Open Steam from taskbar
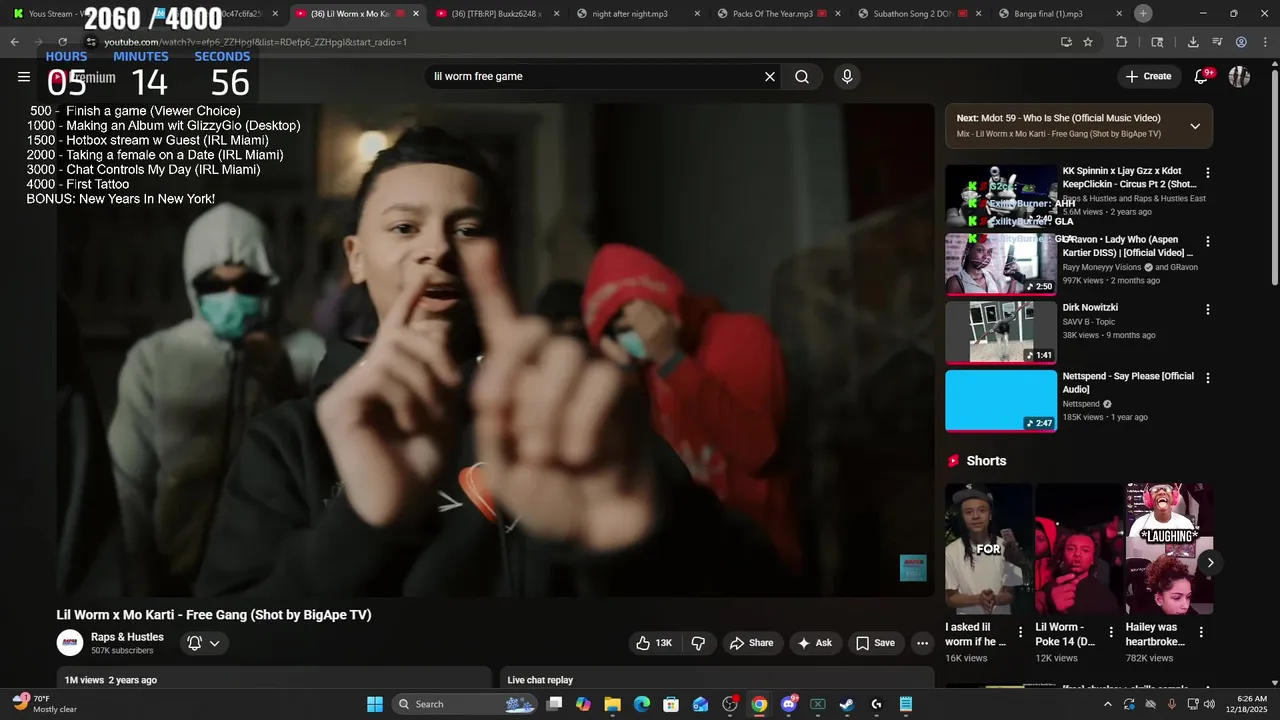This screenshot has height=720, width=1280. 847,704
